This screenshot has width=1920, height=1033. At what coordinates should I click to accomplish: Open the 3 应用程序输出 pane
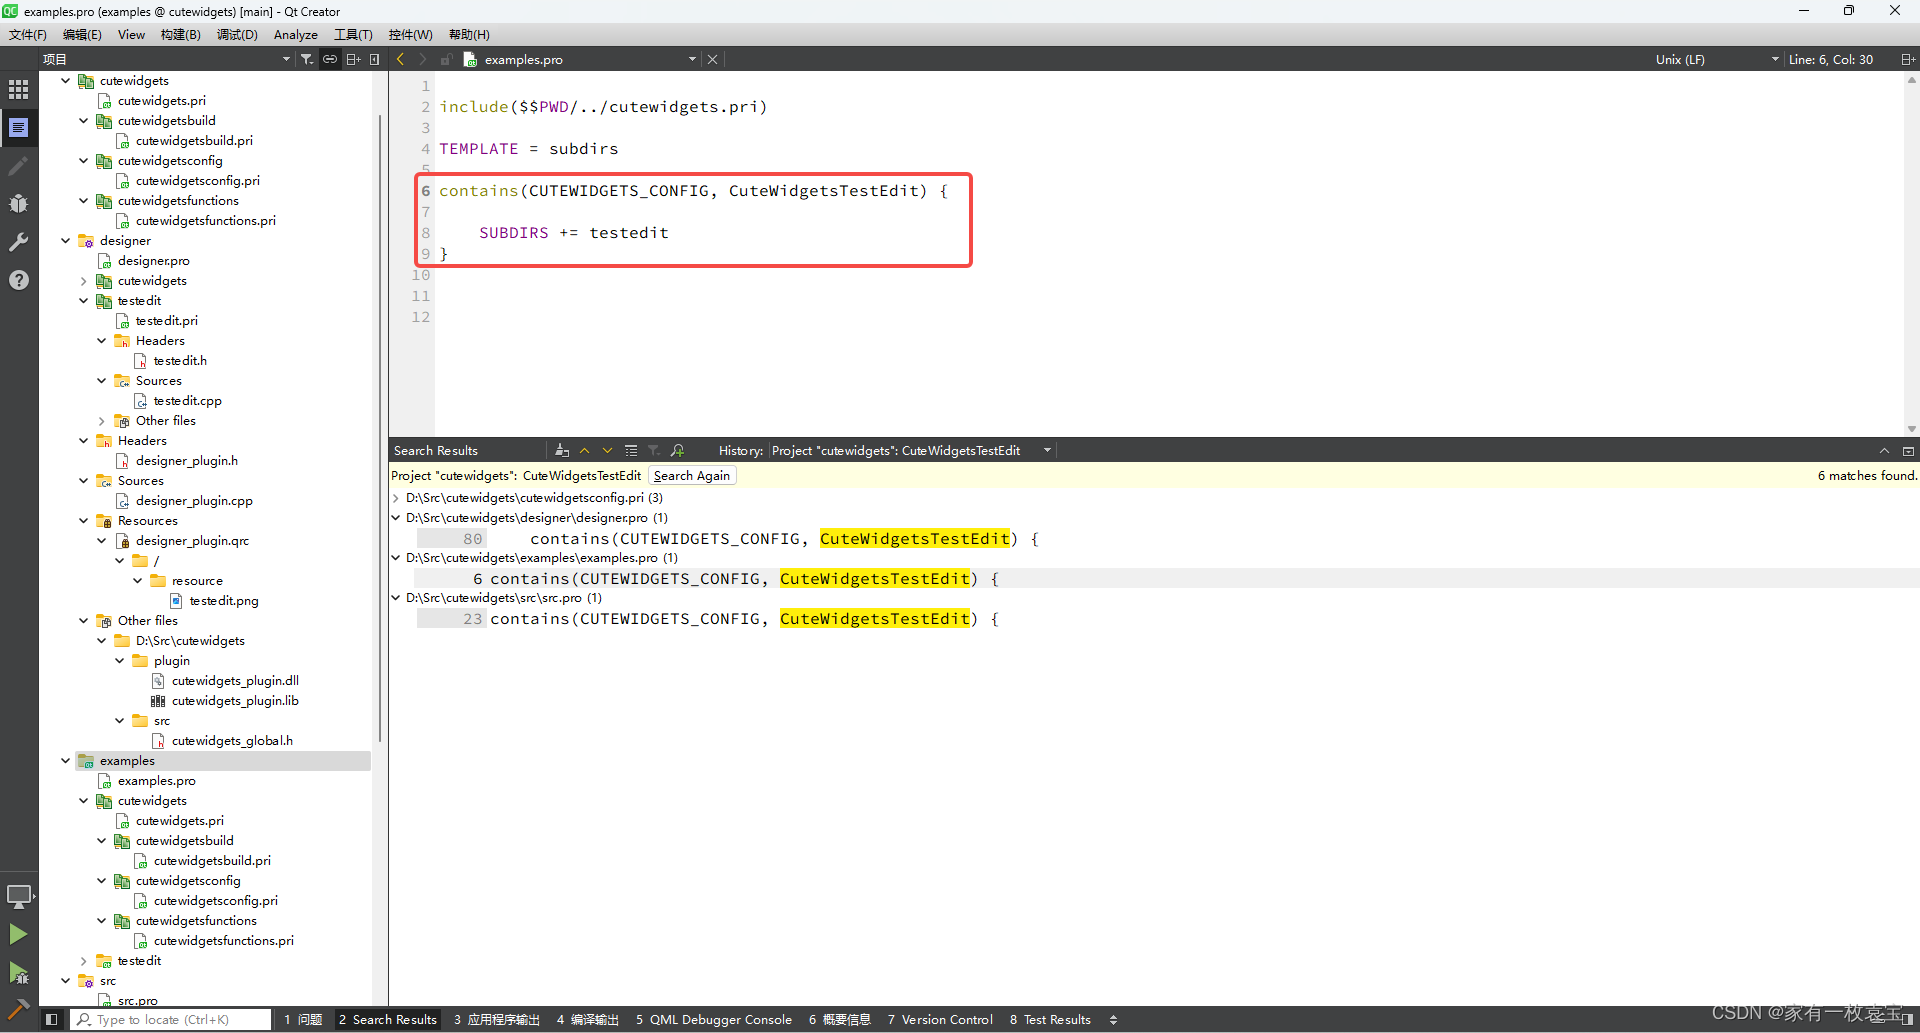(497, 1019)
